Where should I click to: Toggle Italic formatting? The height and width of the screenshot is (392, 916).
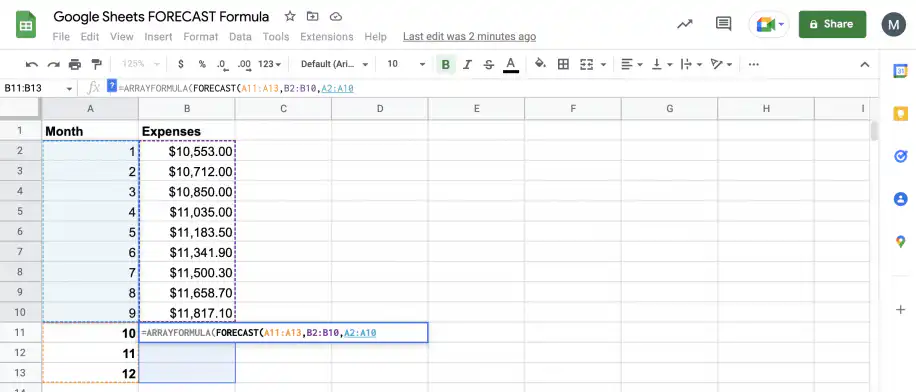pos(467,64)
